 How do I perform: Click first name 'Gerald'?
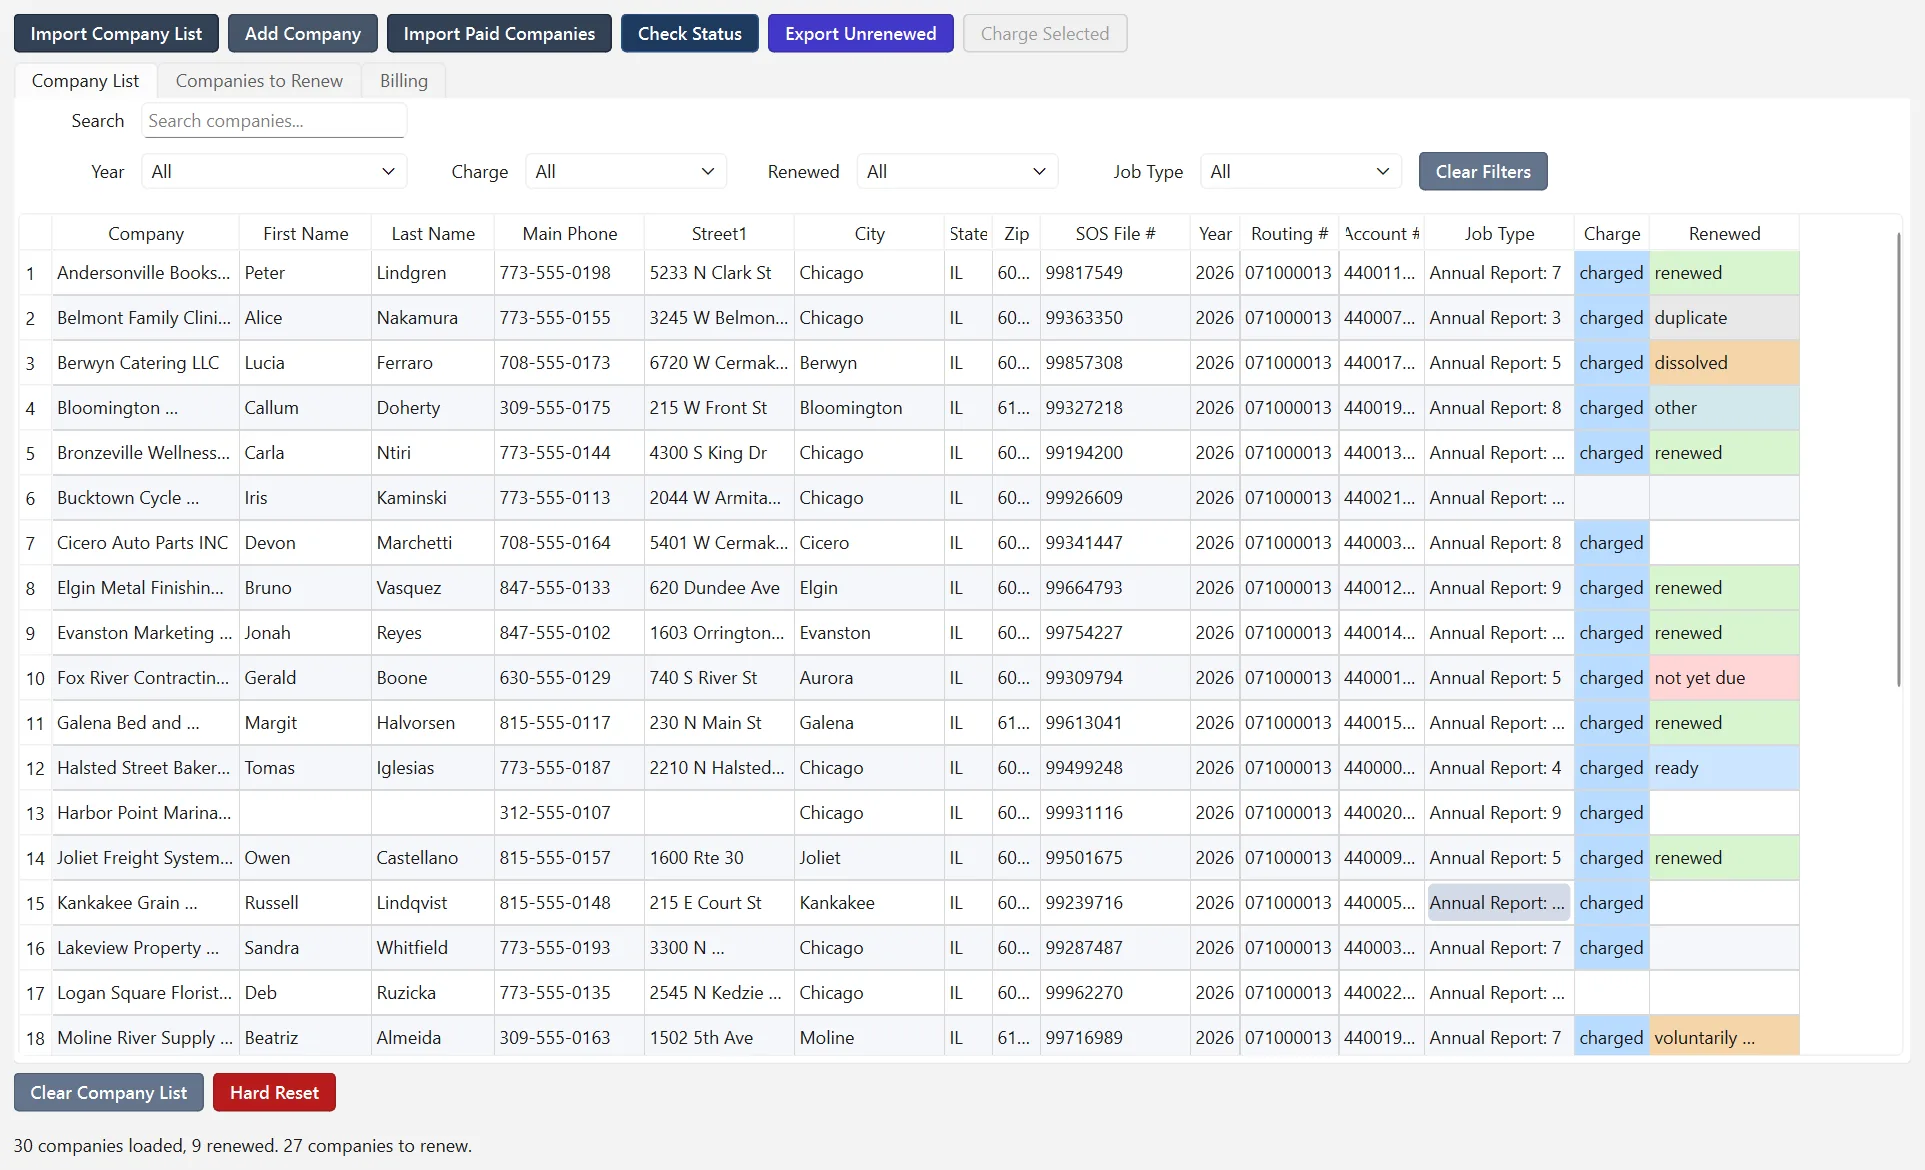pyautogui.click(x=305, y=678)
